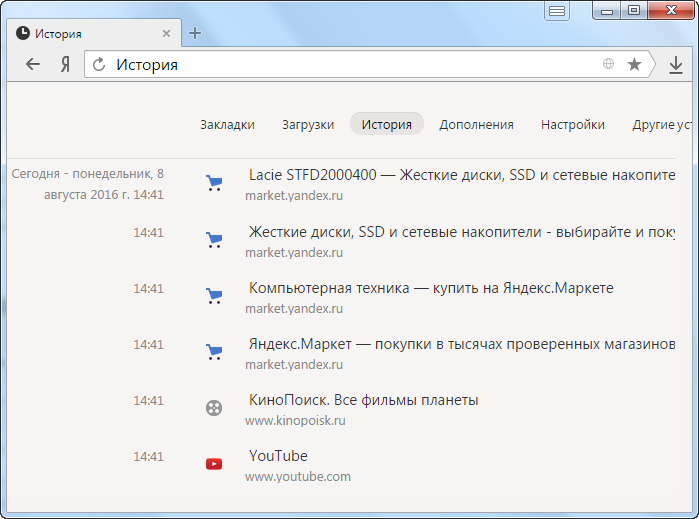Open the Дополнения section
Viewport: 699px width, 519px height.
point(476,124)
